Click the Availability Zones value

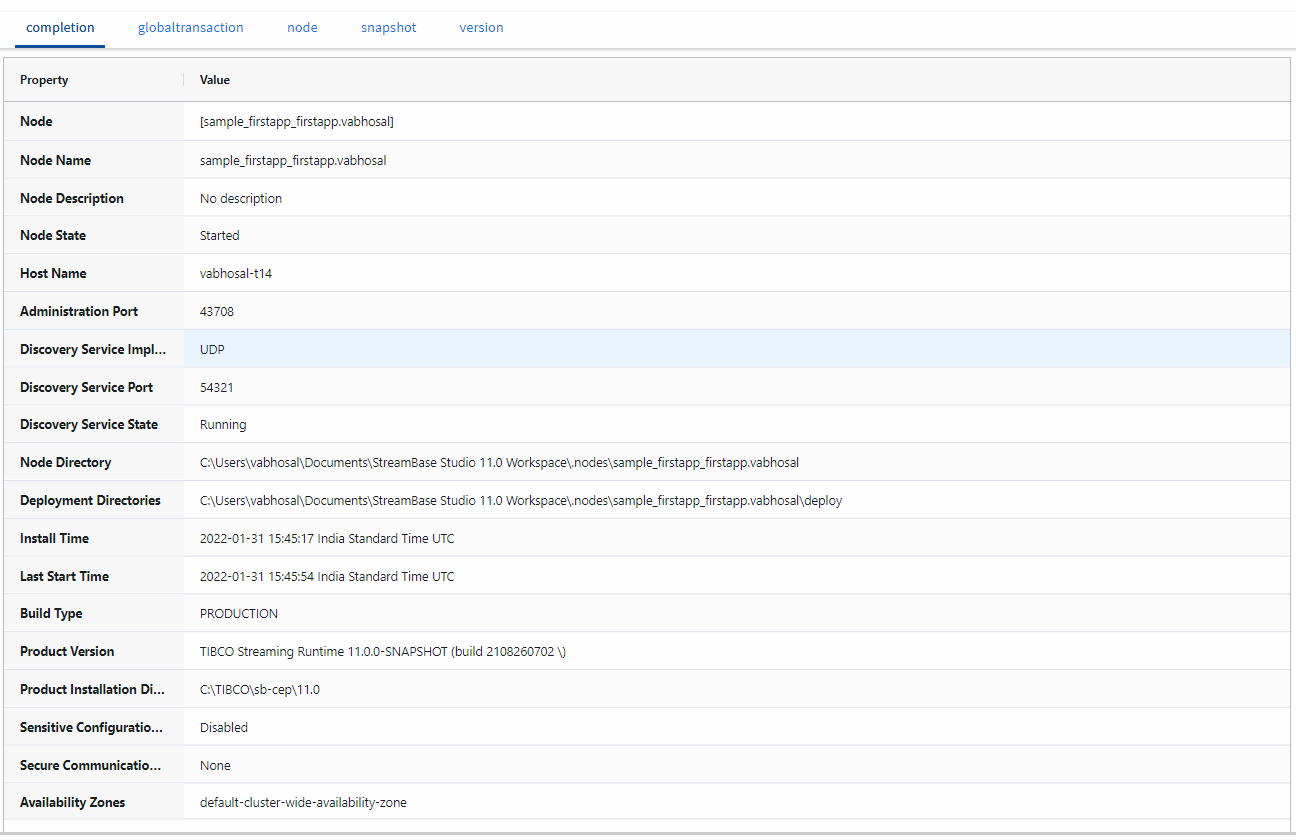tap(303, 803)
